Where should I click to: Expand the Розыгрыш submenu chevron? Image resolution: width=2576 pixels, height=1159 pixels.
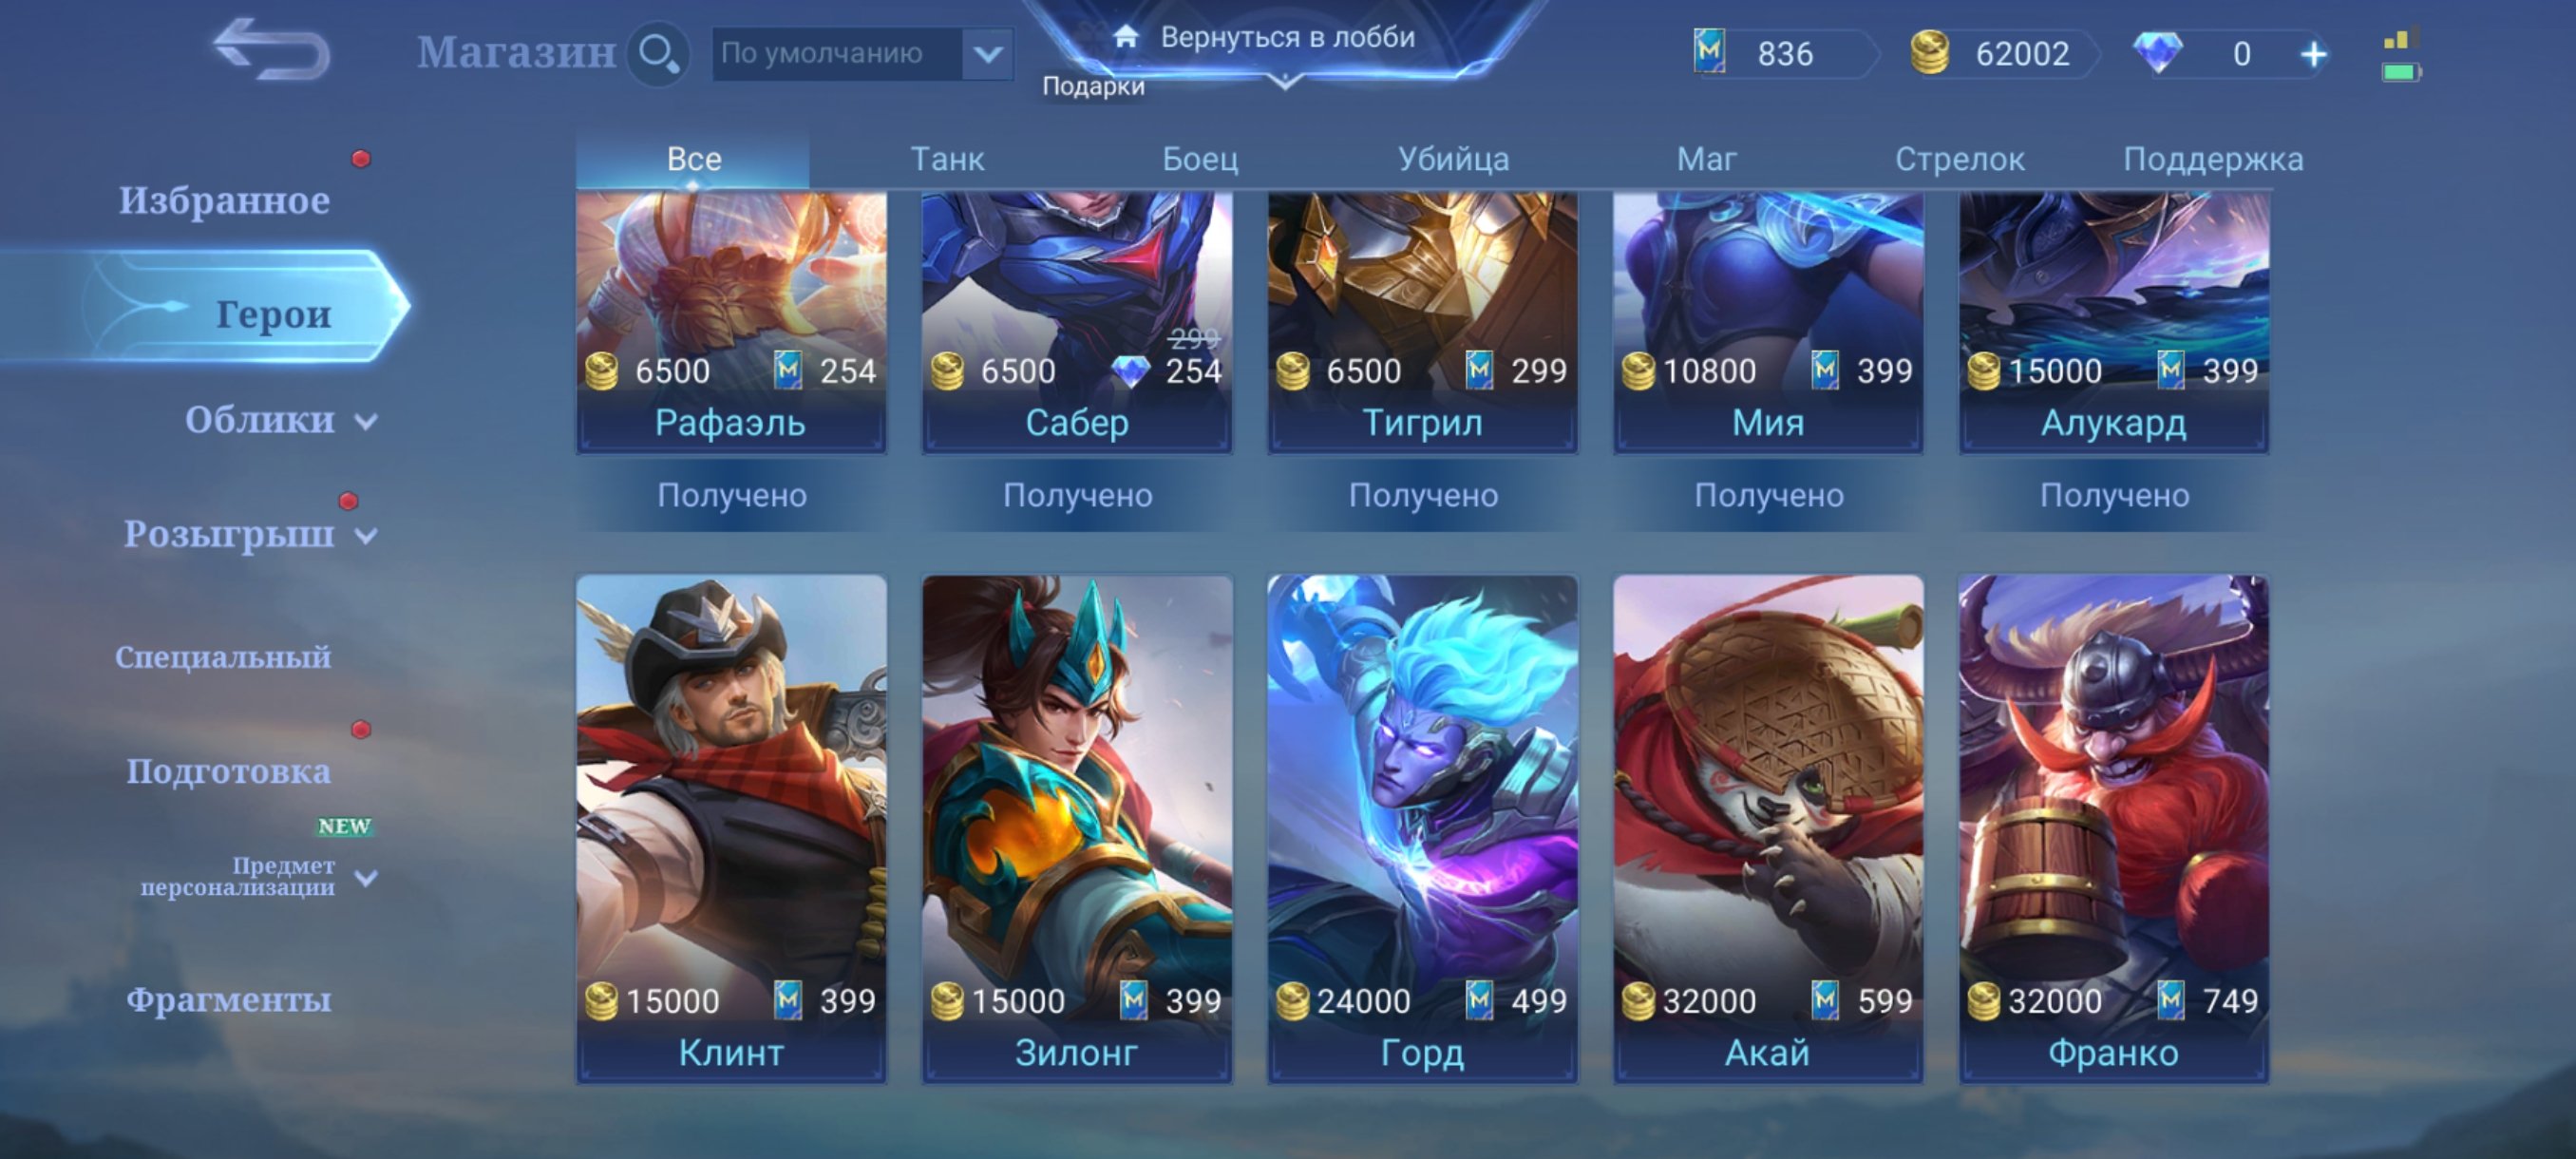pyautogui.click(x=367, y=536)
